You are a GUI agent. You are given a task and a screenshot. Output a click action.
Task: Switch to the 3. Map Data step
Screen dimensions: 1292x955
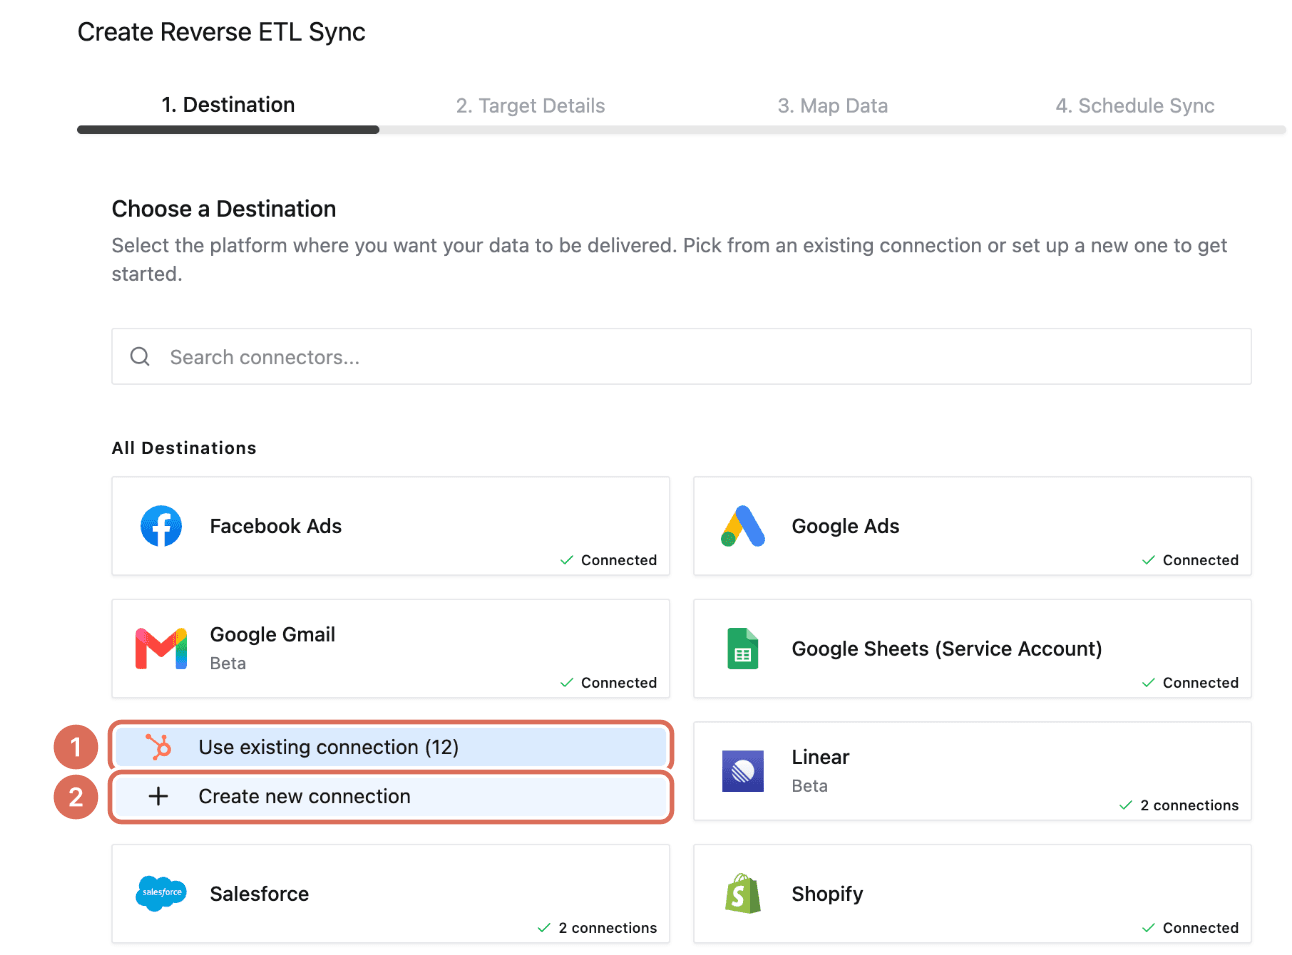pos(833,106)
